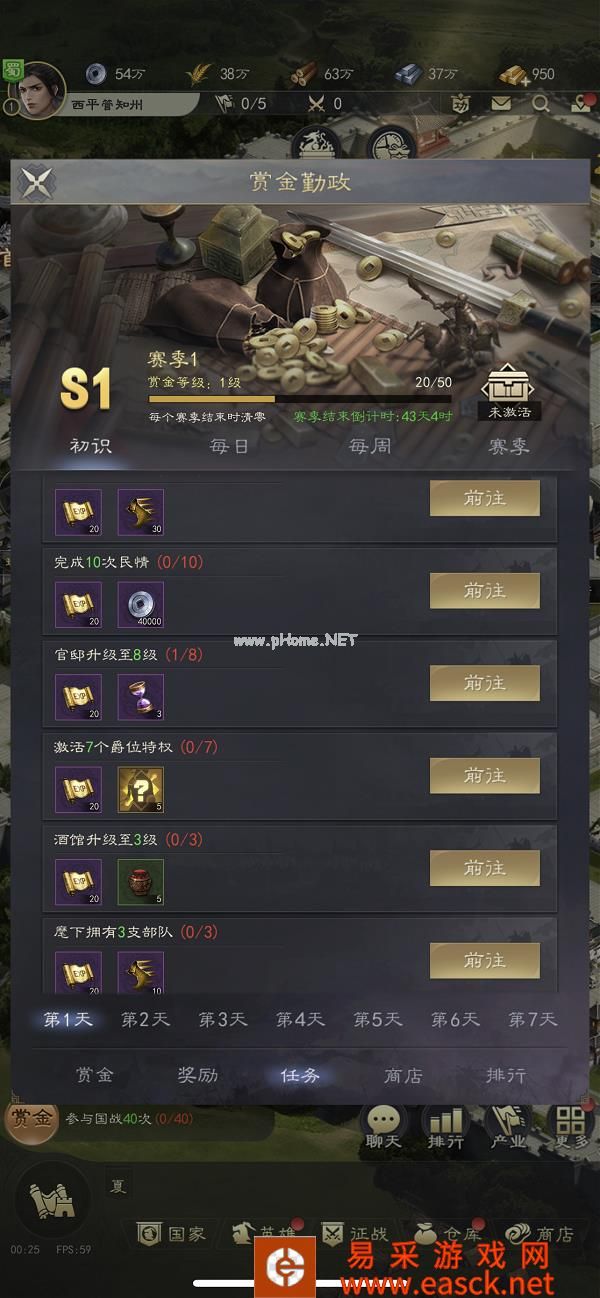
Task: Click 前往 for 官邸升级至8级 task
Action: click(485, 683)
